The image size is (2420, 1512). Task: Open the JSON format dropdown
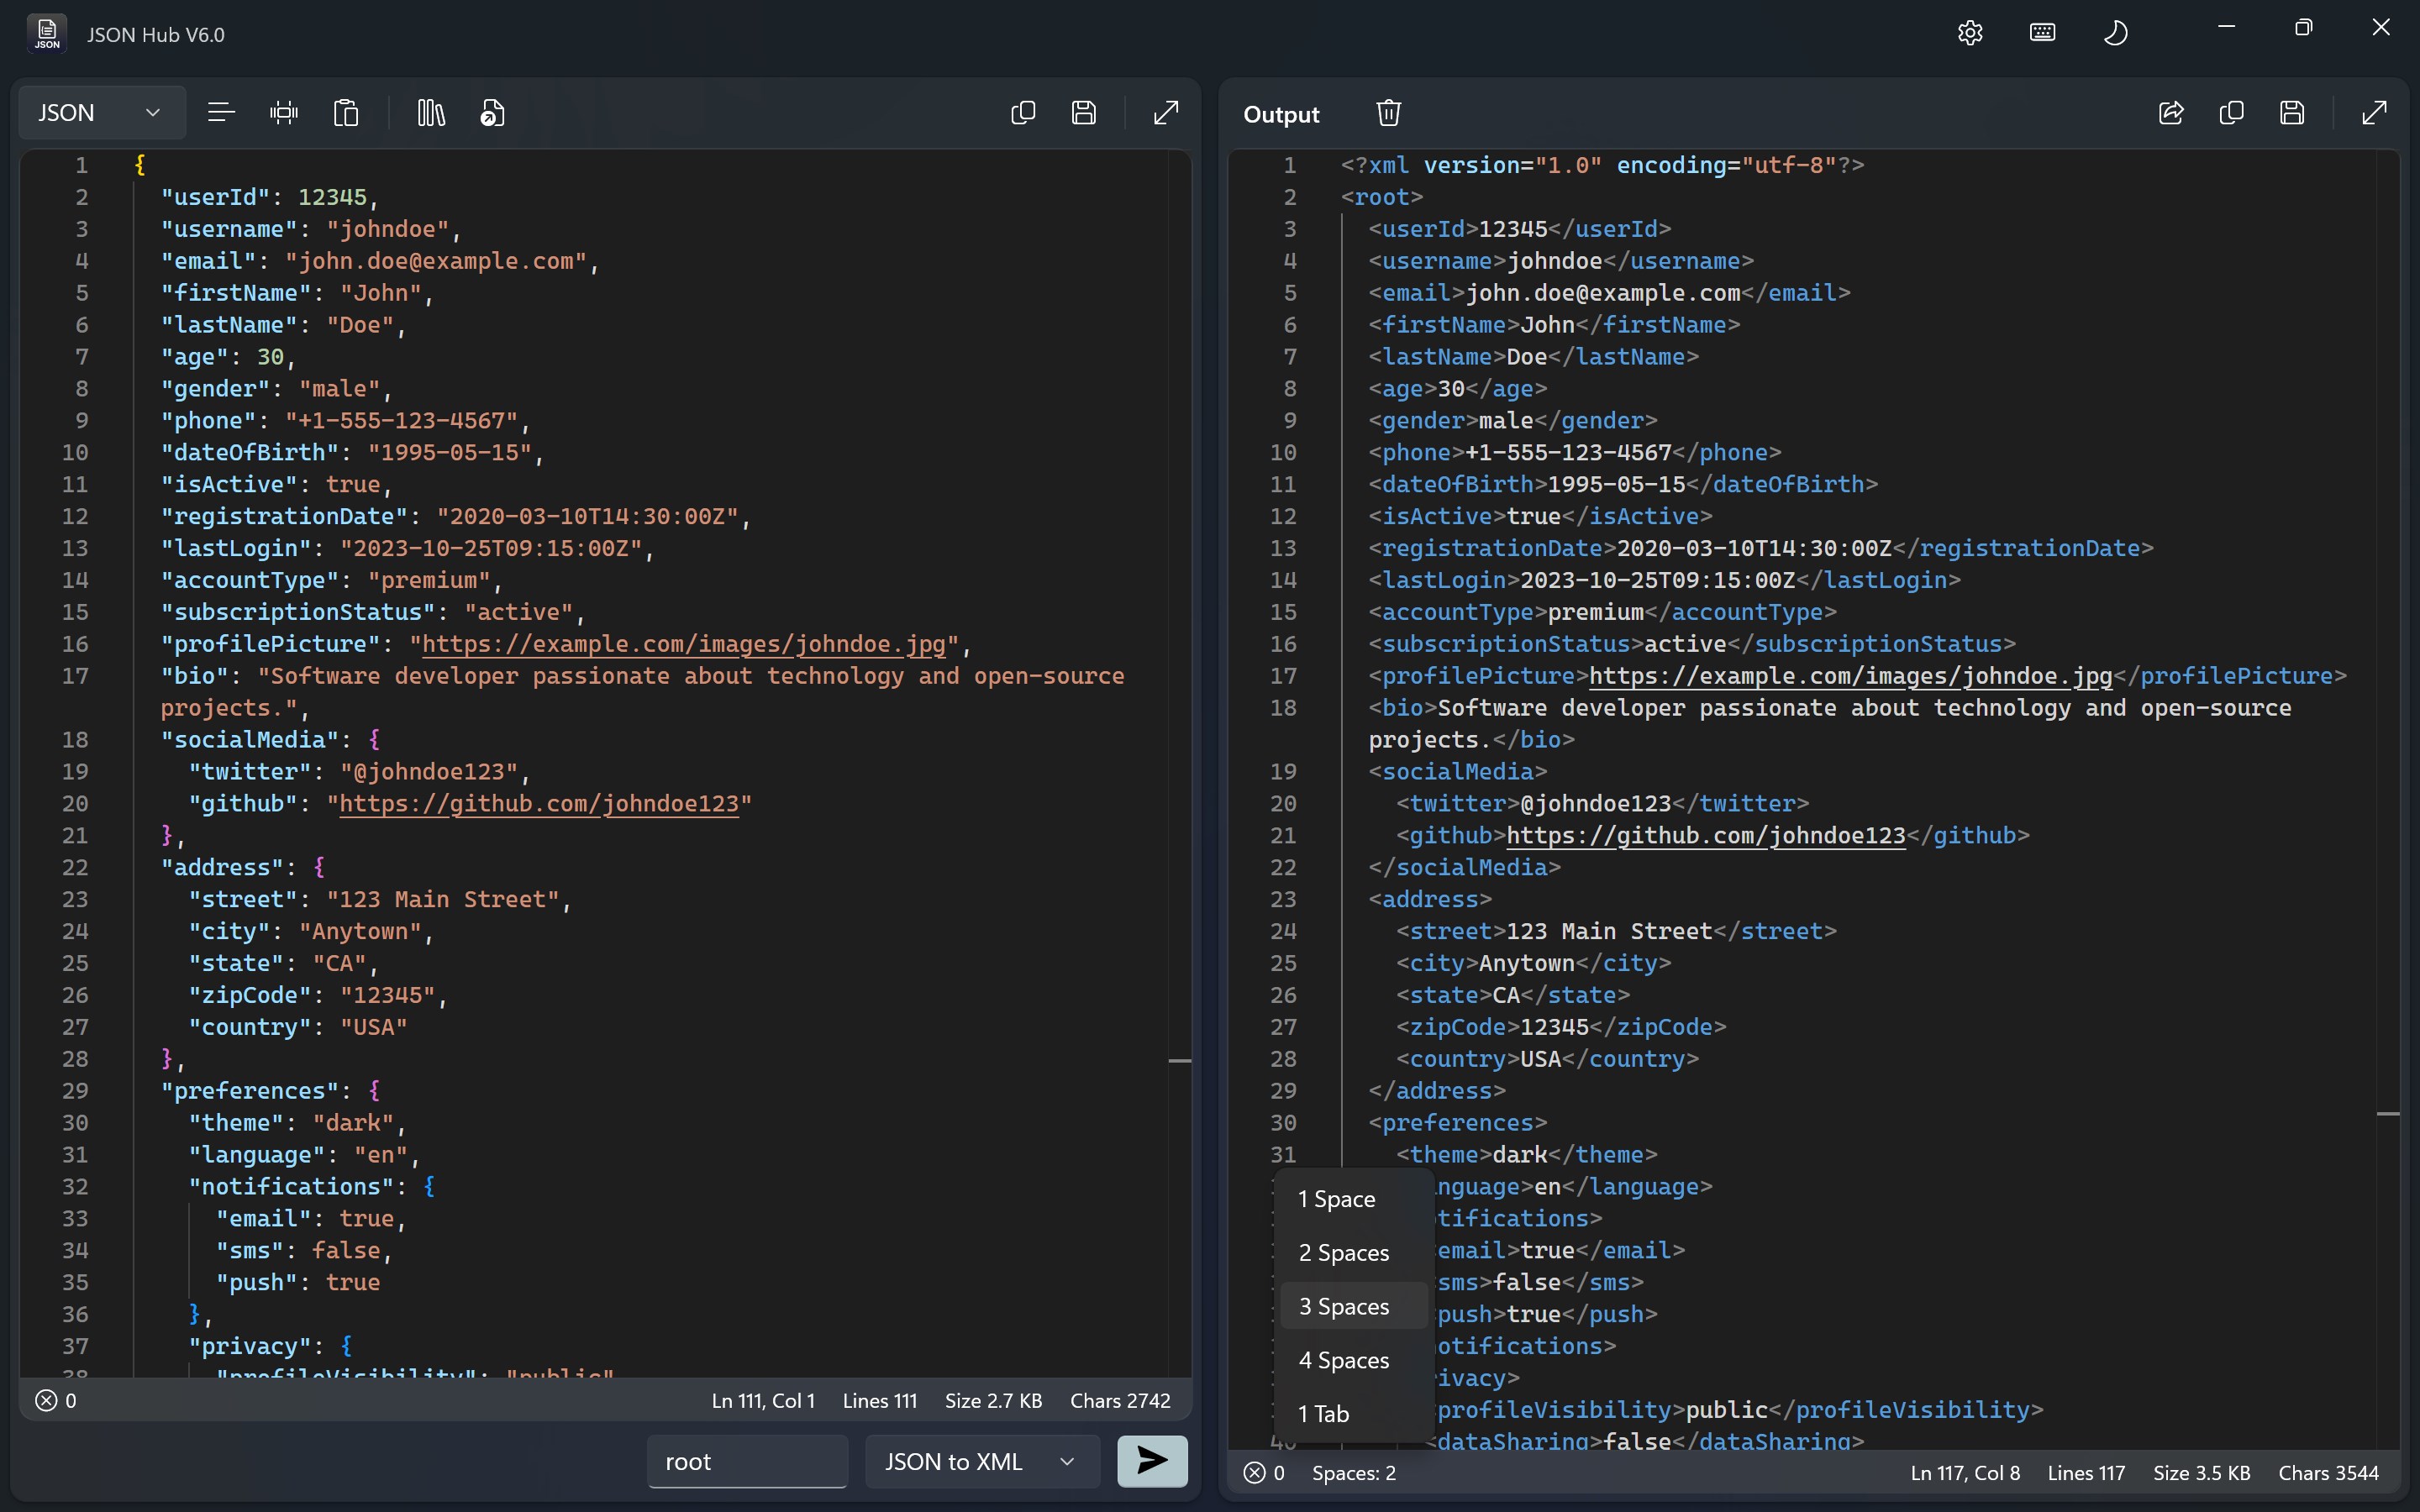click(99, 112)
